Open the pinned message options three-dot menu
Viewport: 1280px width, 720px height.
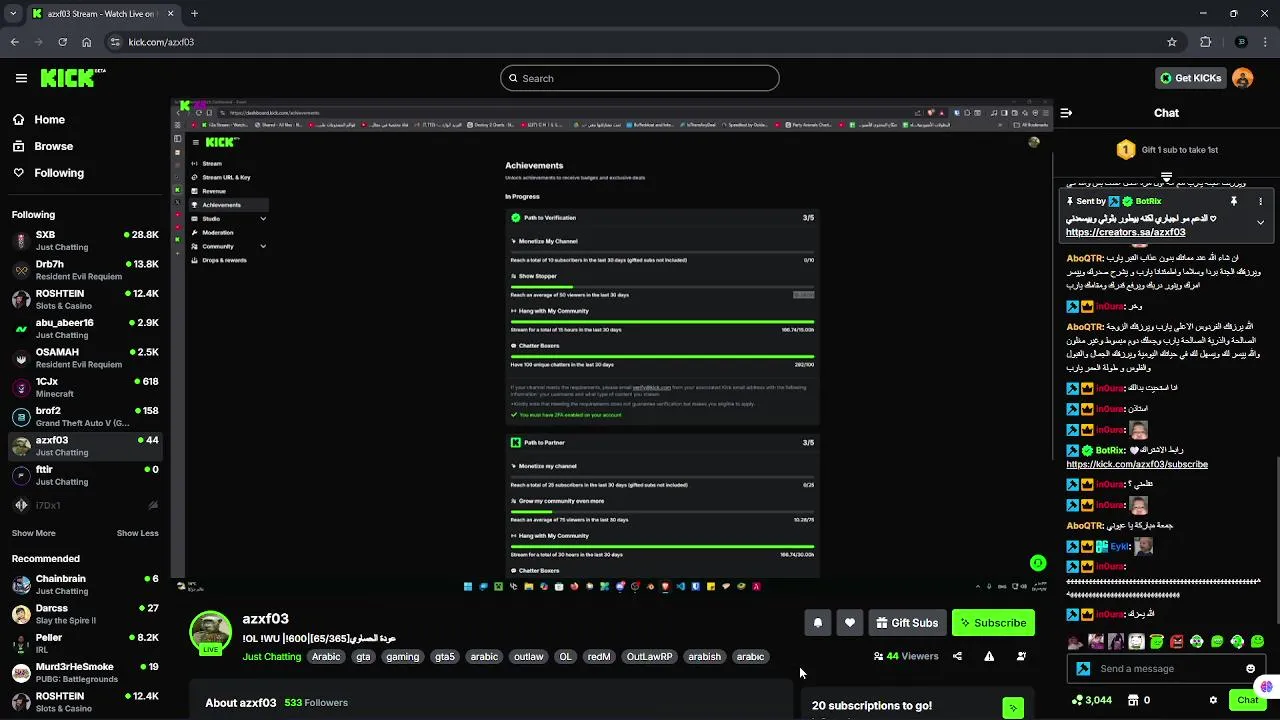1260,201
